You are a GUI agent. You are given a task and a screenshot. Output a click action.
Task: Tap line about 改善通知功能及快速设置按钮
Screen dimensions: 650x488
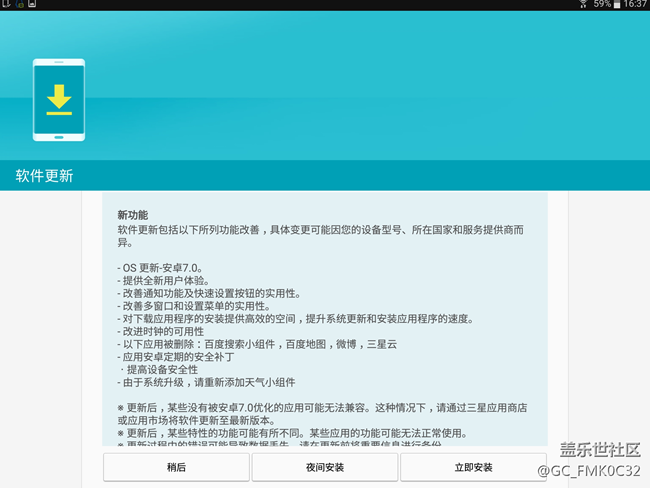tap(209, 294)
